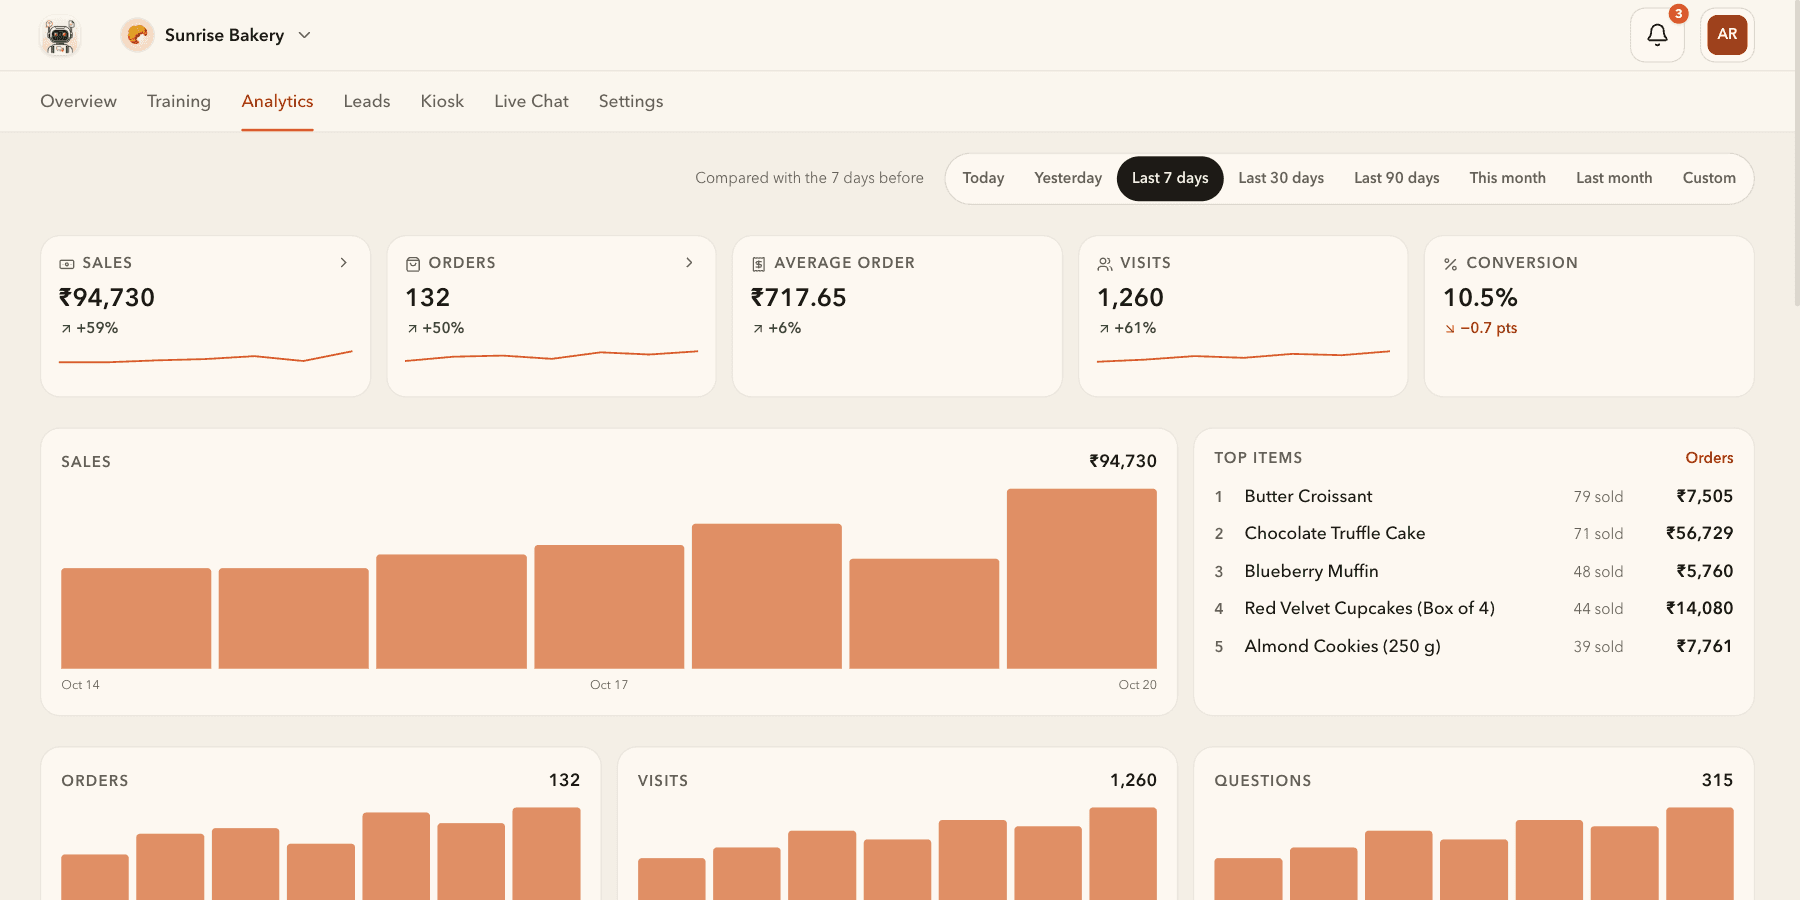1800x900 pixels.
Task: Choose the Custom date range
Action: tap(1709, 178)
